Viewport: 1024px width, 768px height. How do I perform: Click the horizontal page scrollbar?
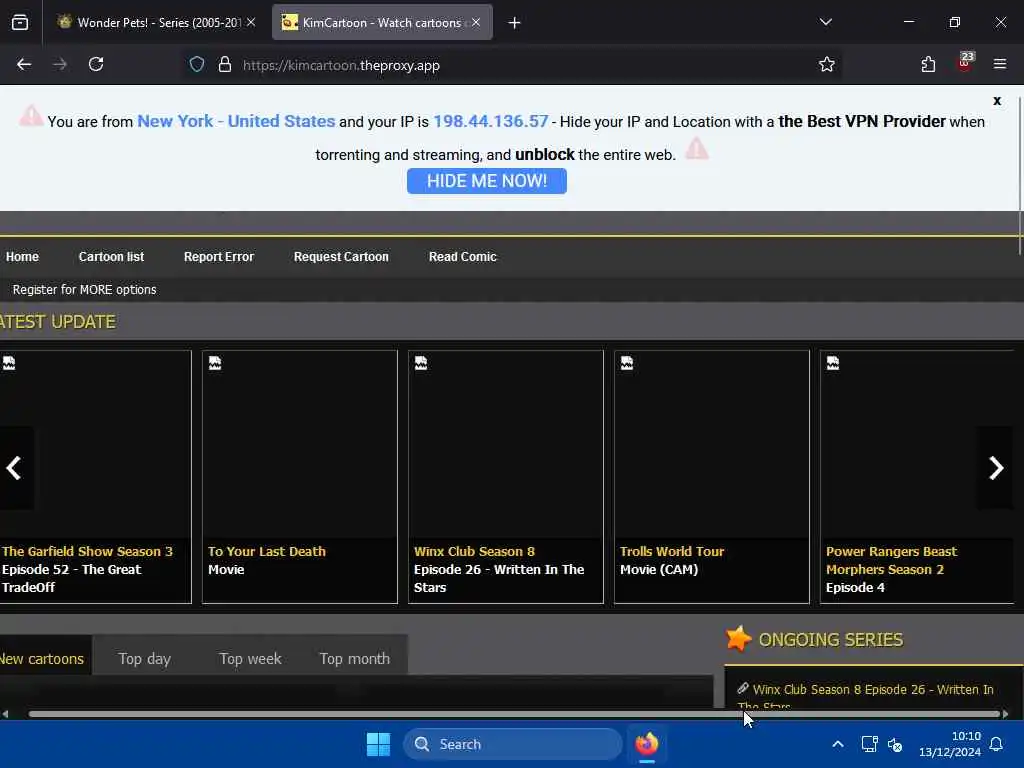pos(513,714)
